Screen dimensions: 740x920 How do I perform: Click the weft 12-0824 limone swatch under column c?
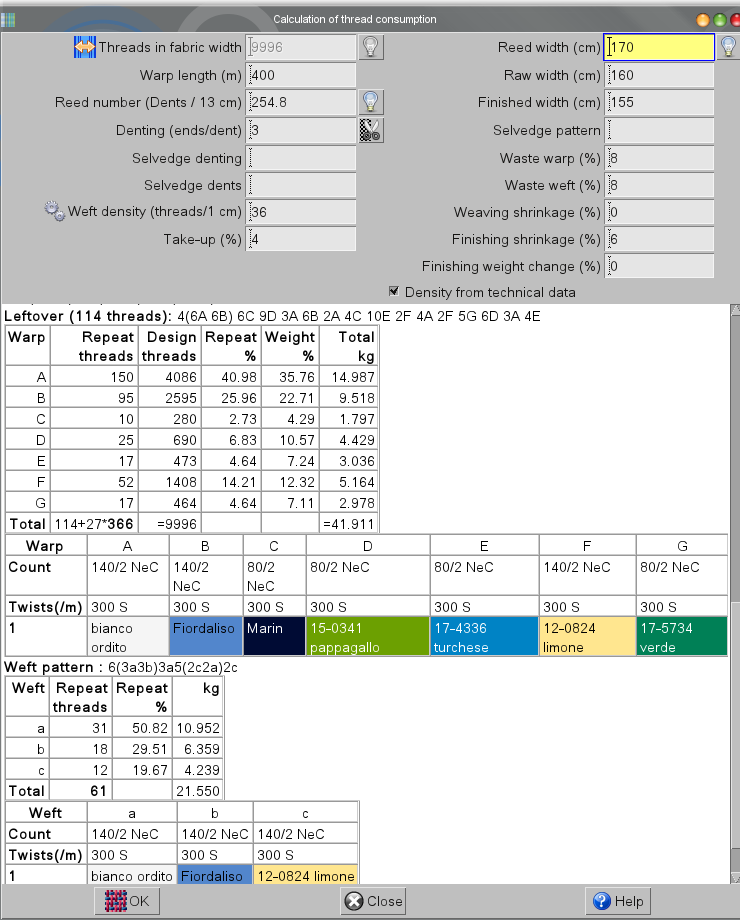(x=306, y=875)
